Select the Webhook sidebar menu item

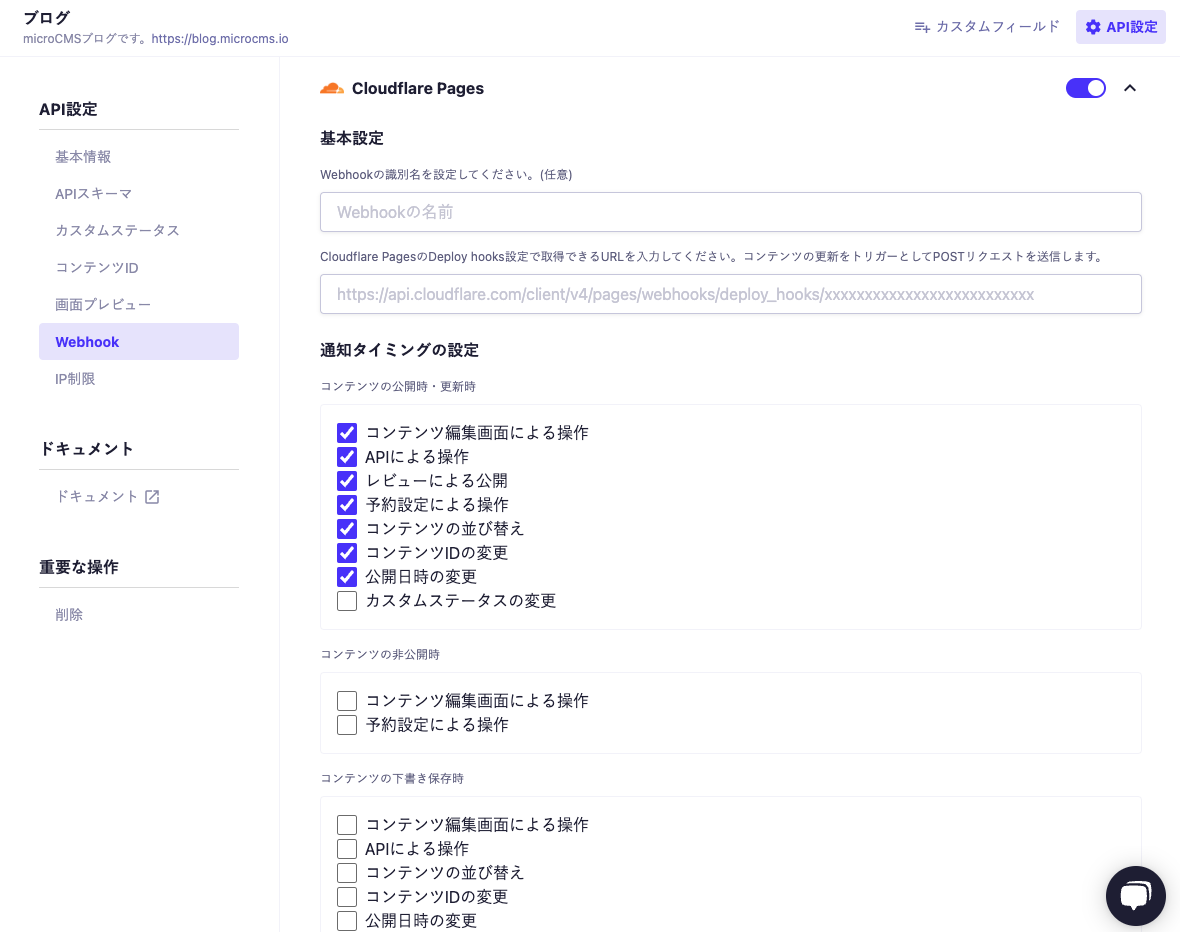[139, 342]
